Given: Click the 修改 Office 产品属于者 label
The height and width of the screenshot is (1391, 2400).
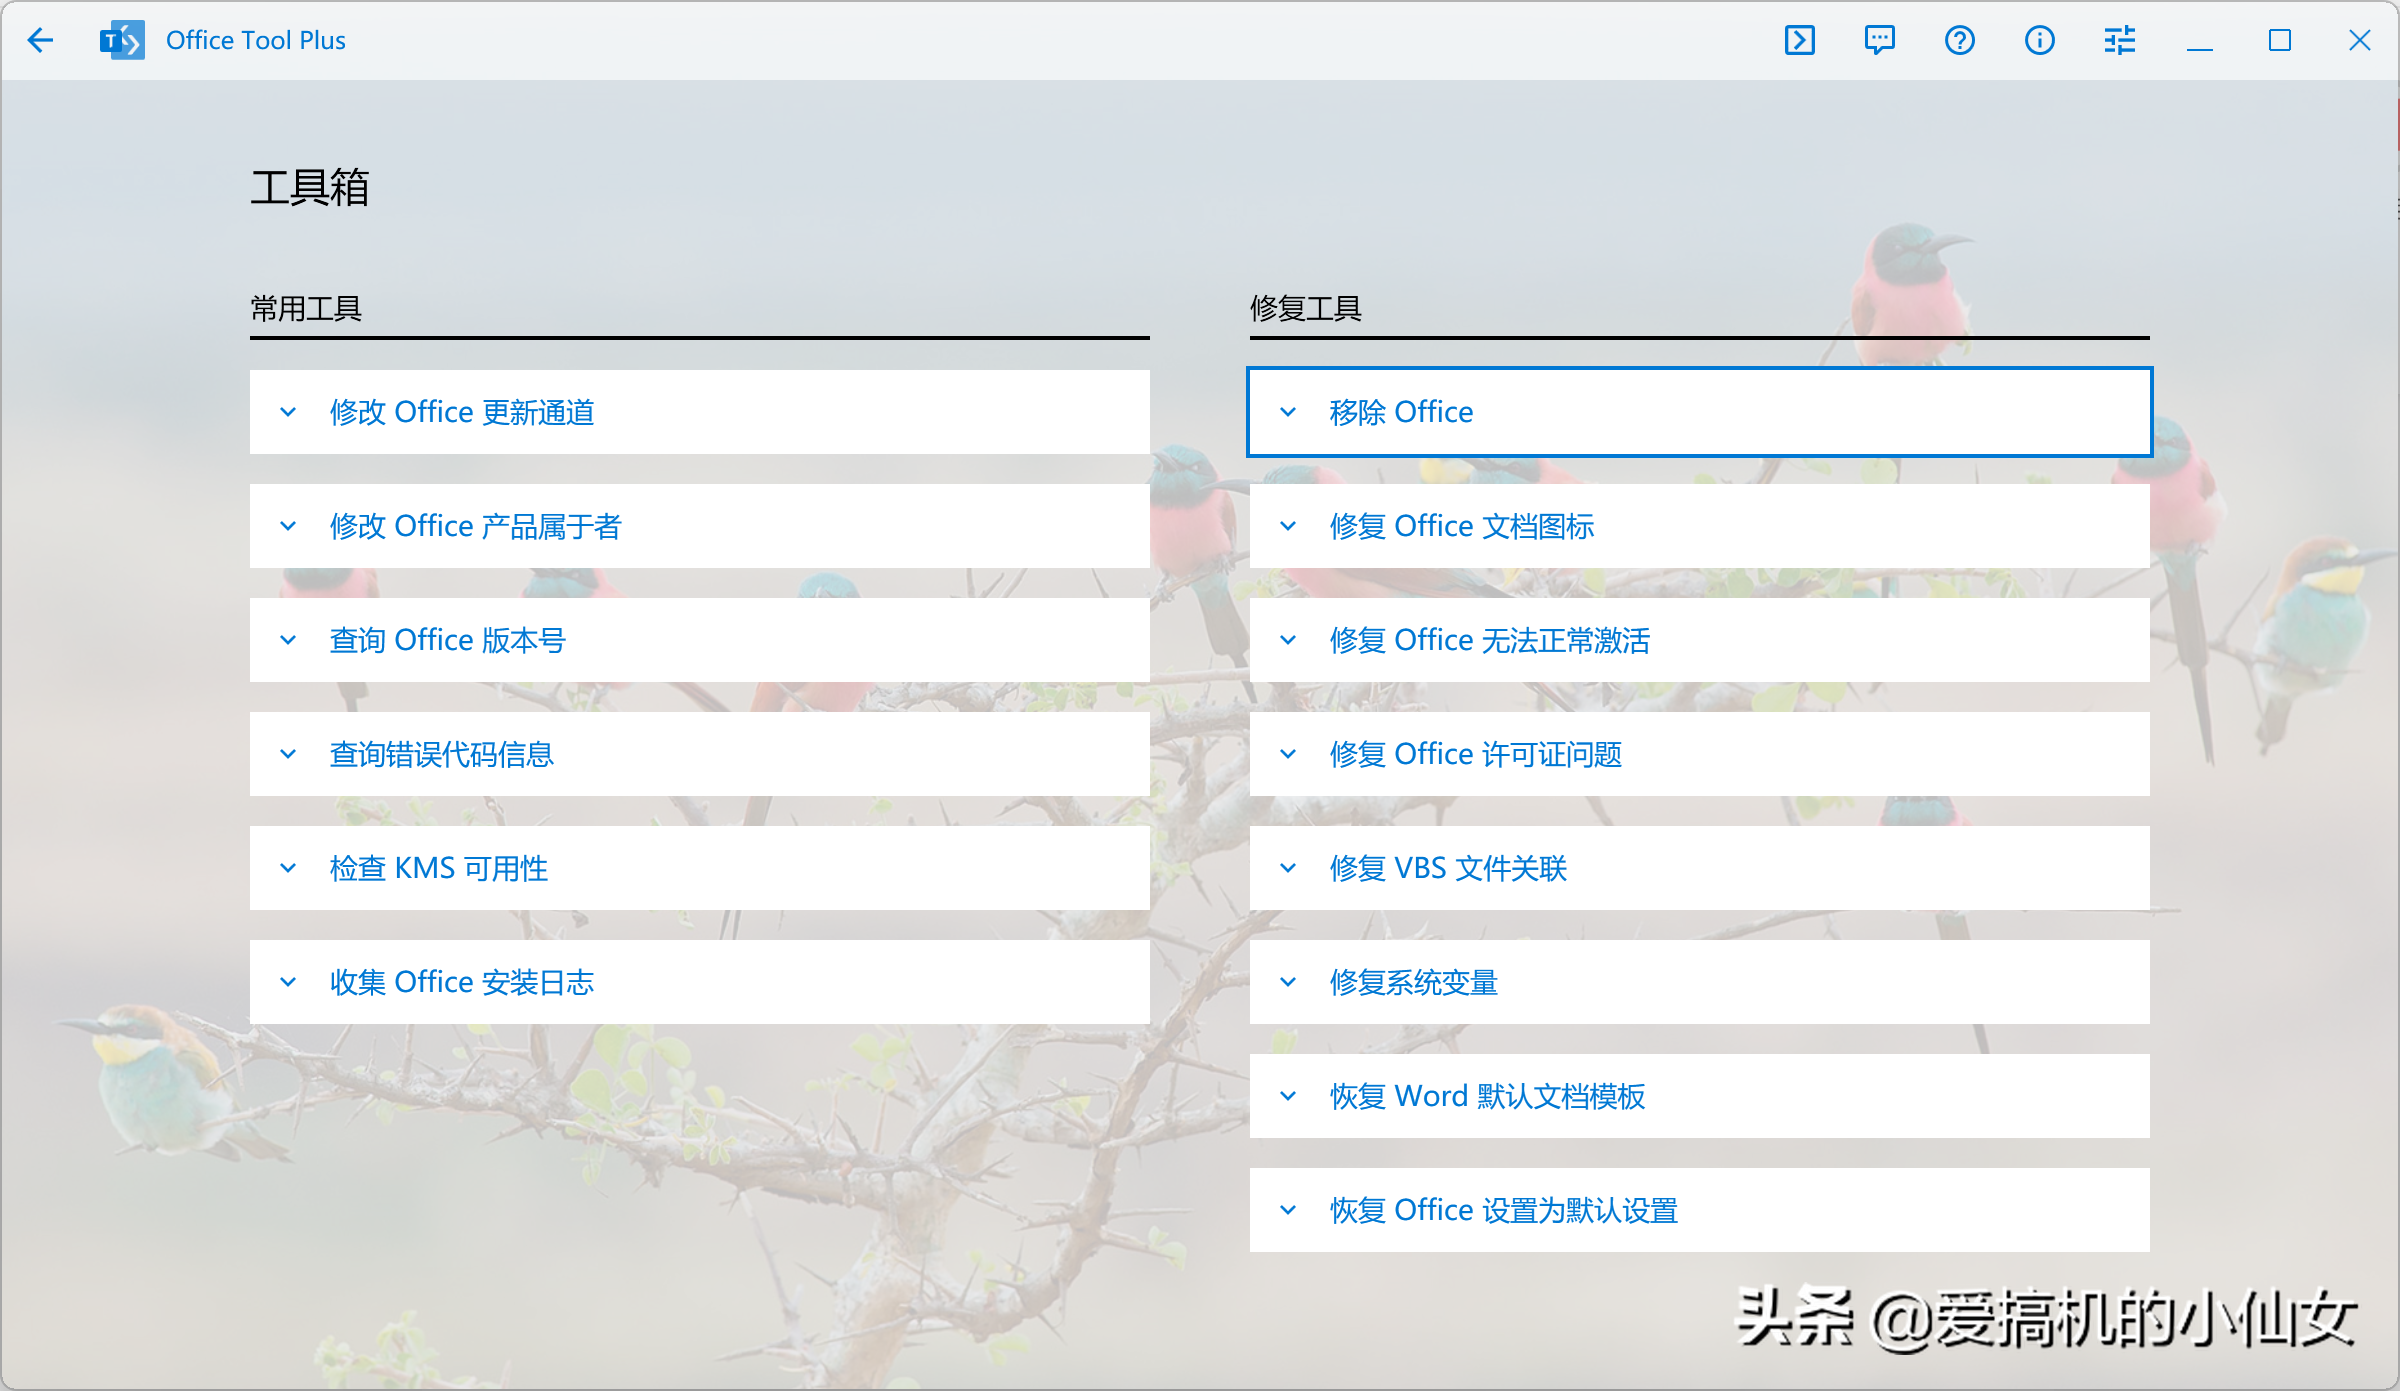Looking at the screenshot, I should tap(476, 526).
